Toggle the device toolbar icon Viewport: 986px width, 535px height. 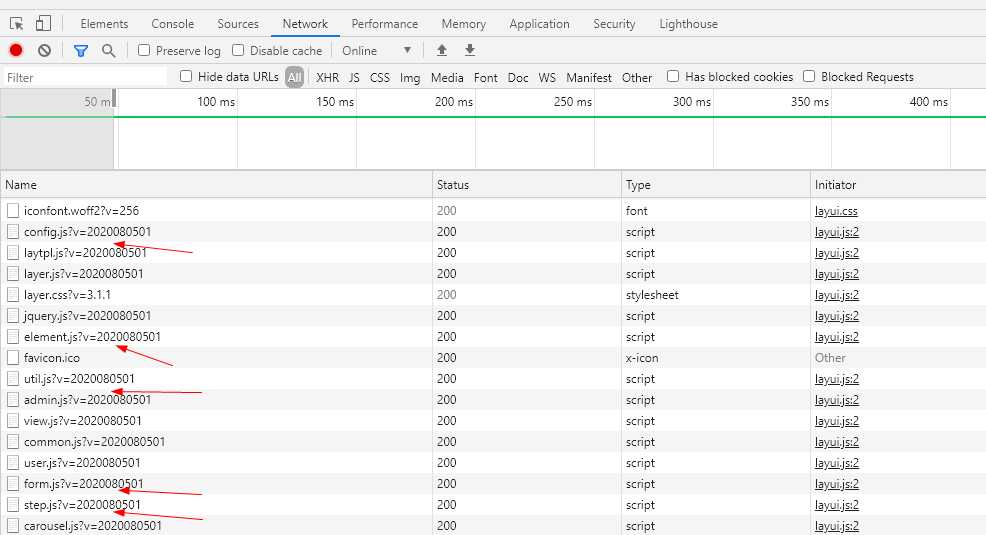click(43, 24)
